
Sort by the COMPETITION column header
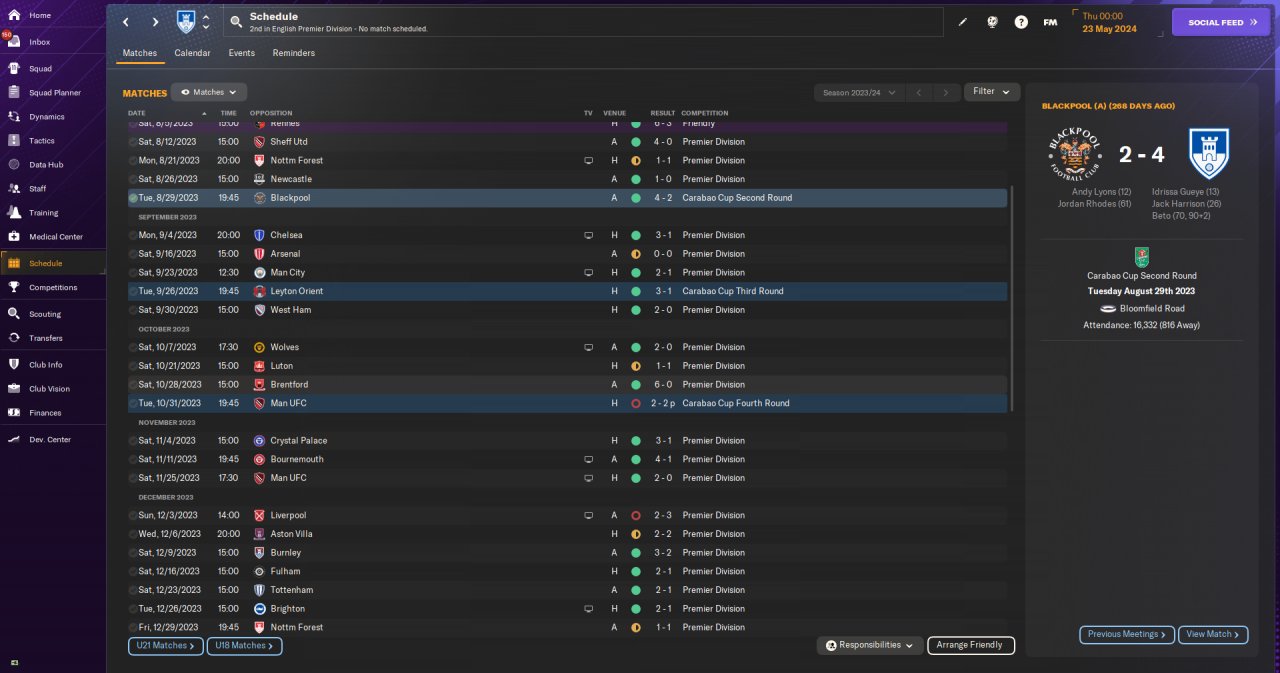click(705, 113)
